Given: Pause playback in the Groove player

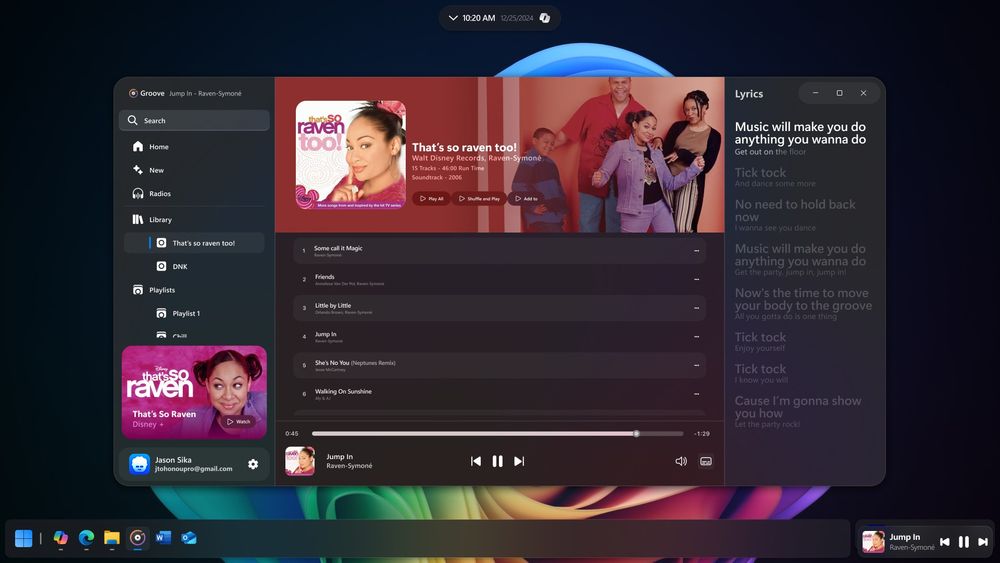Looking at the screenshot, I should 497,461.
